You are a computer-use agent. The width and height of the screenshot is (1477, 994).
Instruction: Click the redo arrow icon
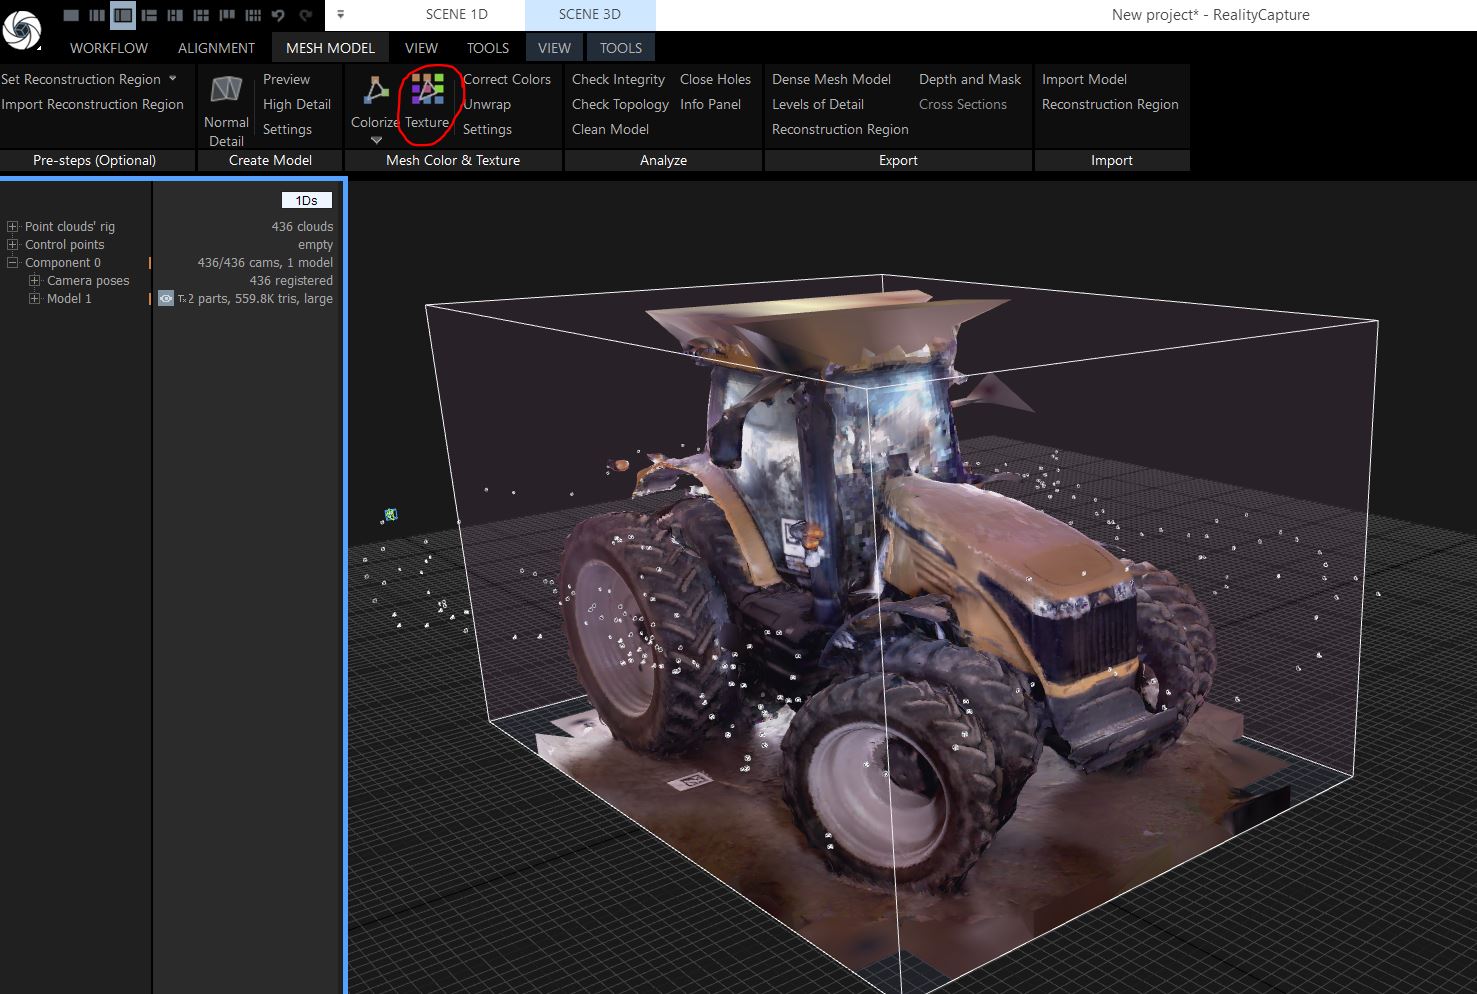[305, 15]
